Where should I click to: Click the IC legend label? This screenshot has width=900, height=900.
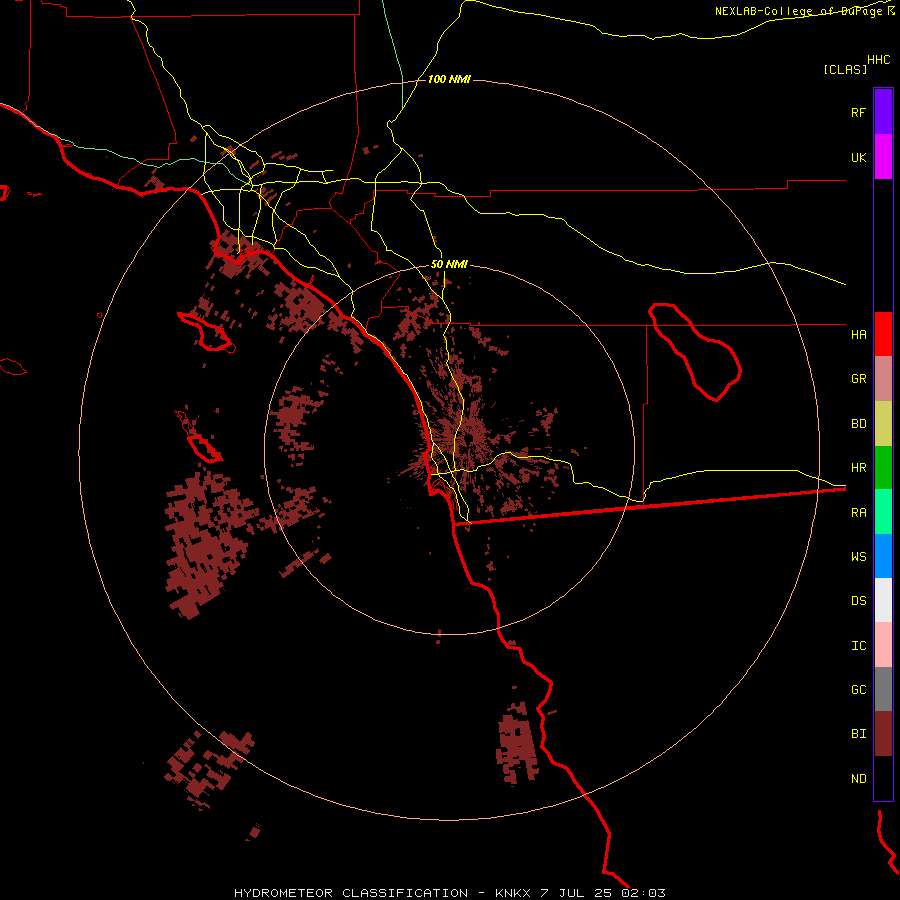(x=858, y=646)
